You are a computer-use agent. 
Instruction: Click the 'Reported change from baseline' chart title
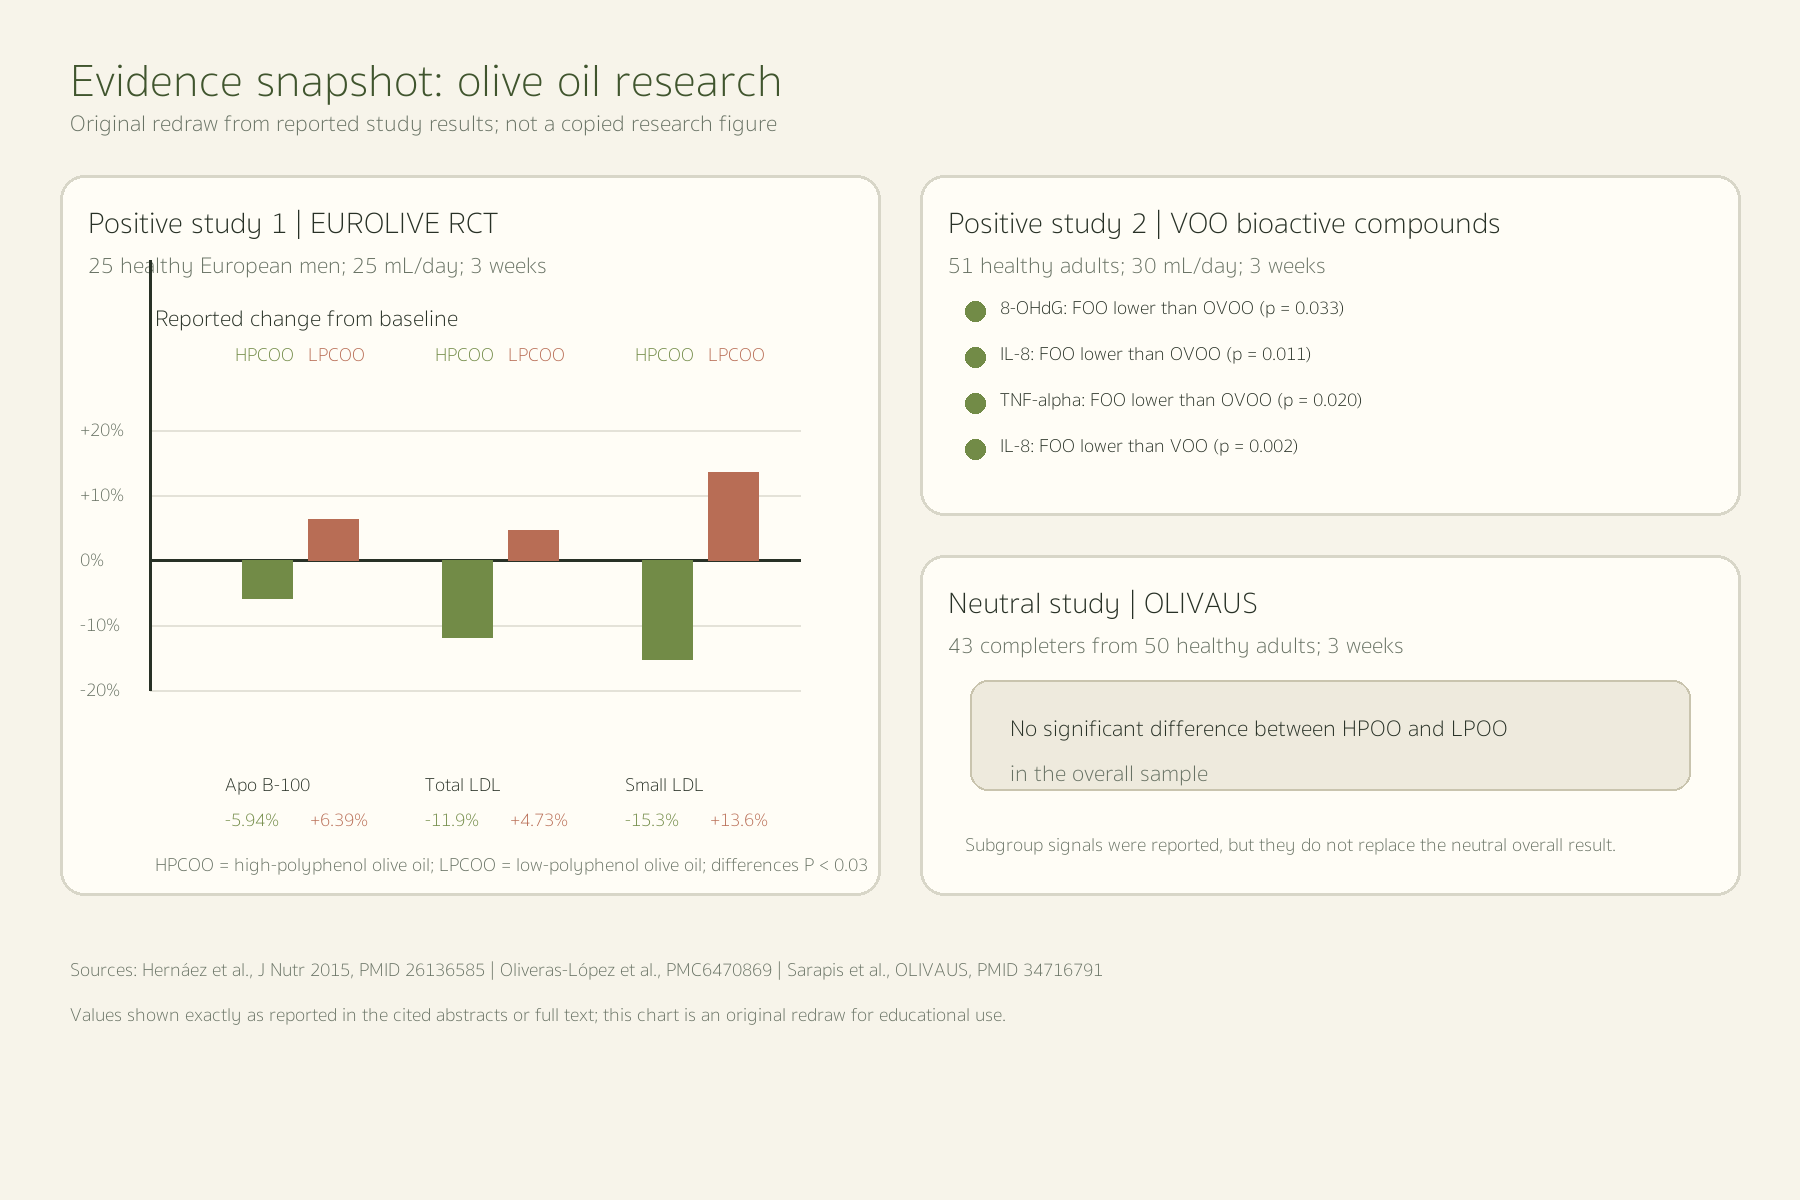pos(306,319)
